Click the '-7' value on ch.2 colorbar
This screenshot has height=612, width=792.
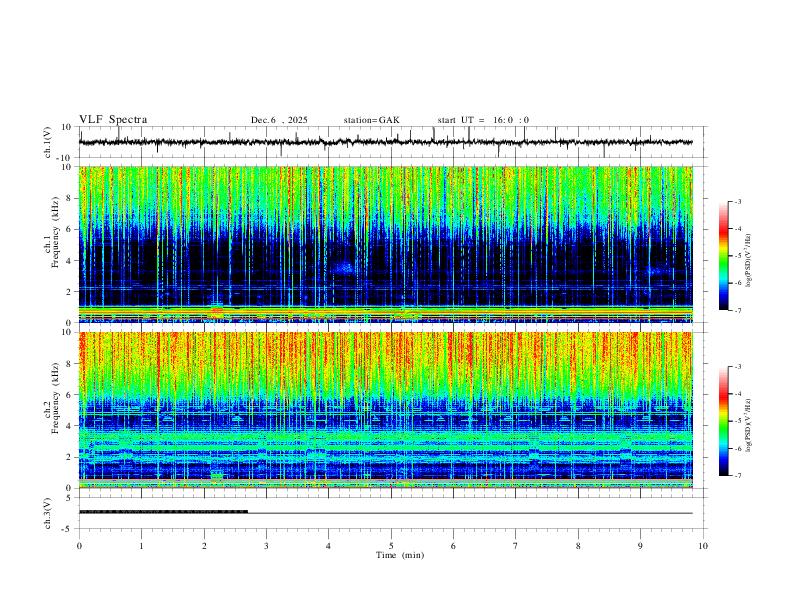(x=737, y=476)
